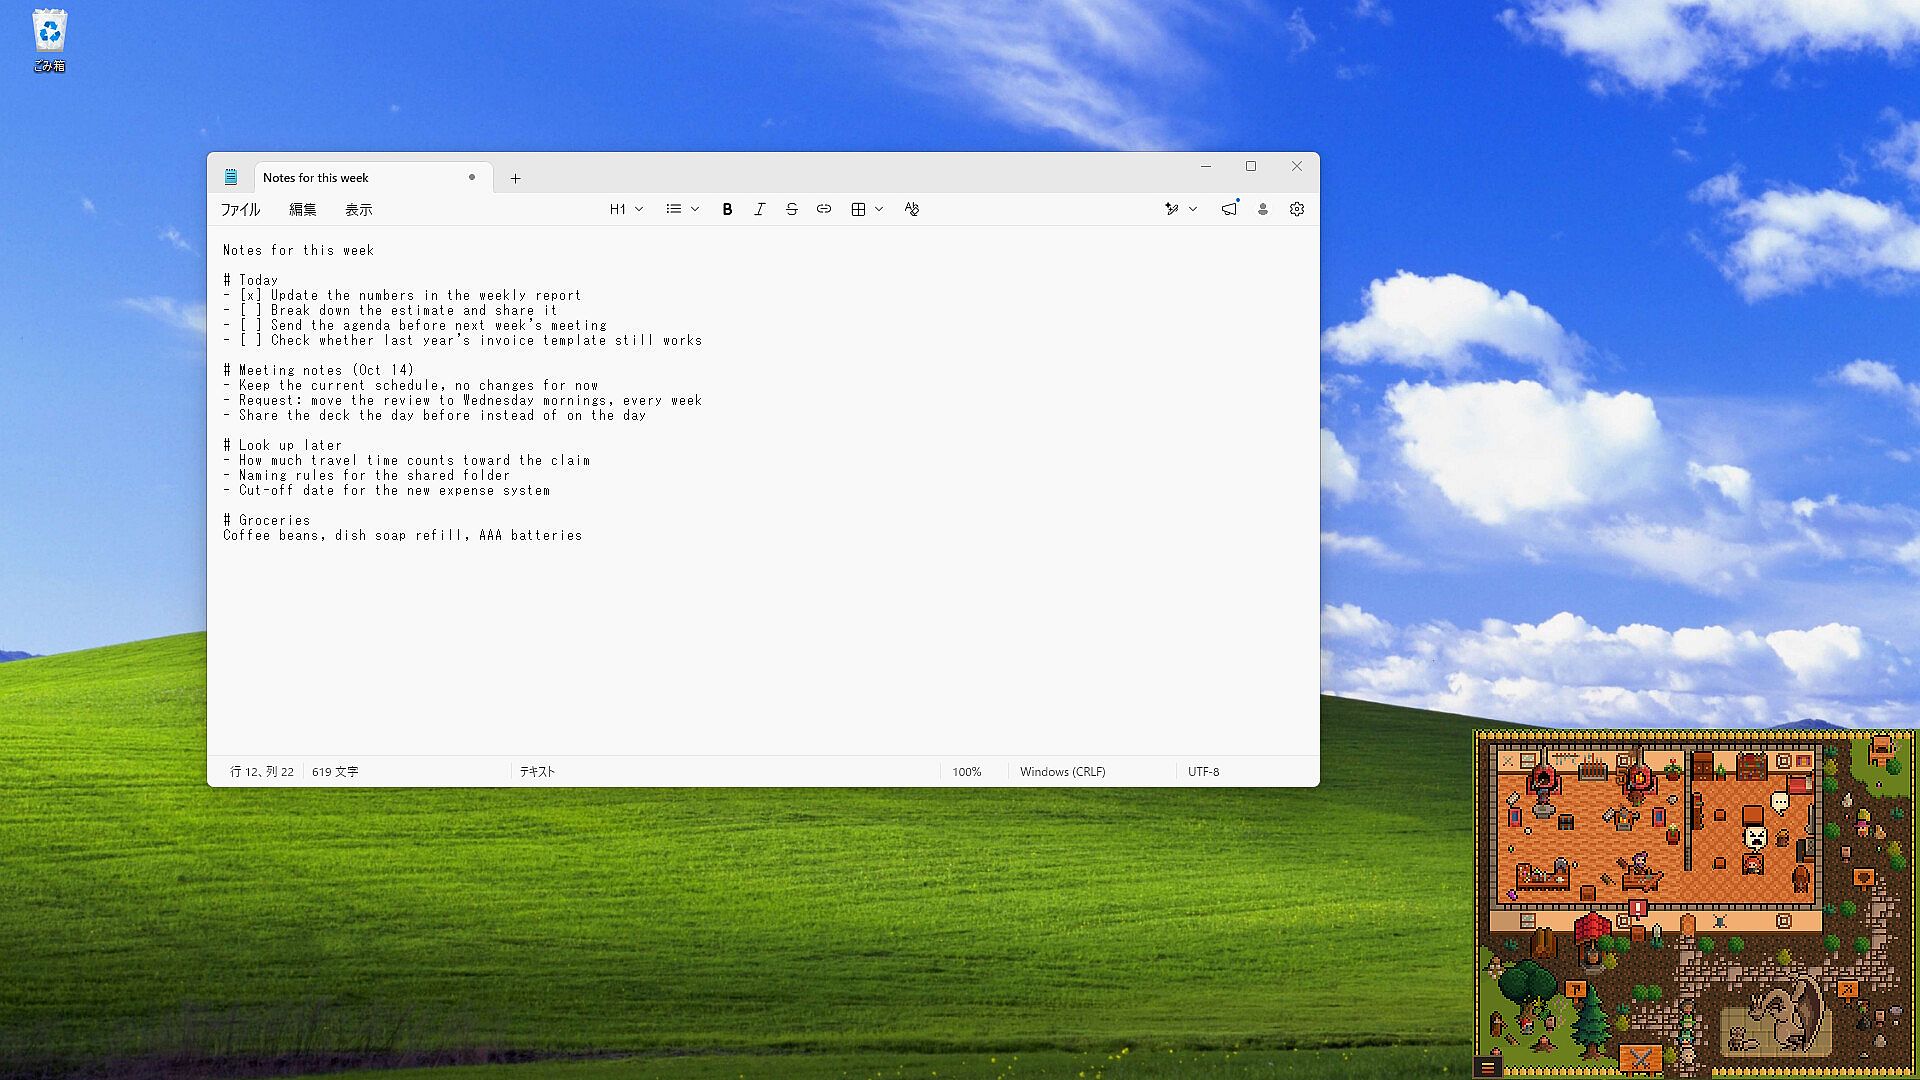Click the 'Check whether last year's invoice template' line
This screenshot has height=1080, width=1920.
pyautogui.click(x=463, y=340)
